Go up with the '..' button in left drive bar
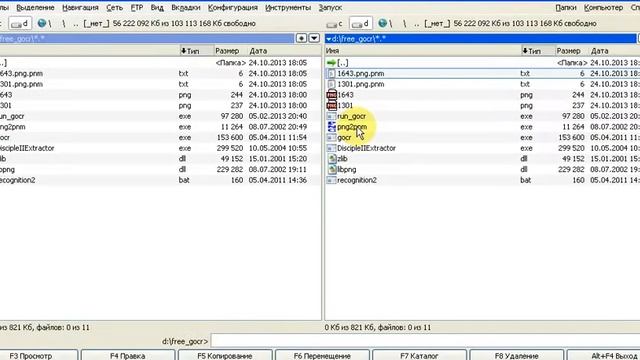Viewport: 640px width, 360px height. [x=75, y=24]
